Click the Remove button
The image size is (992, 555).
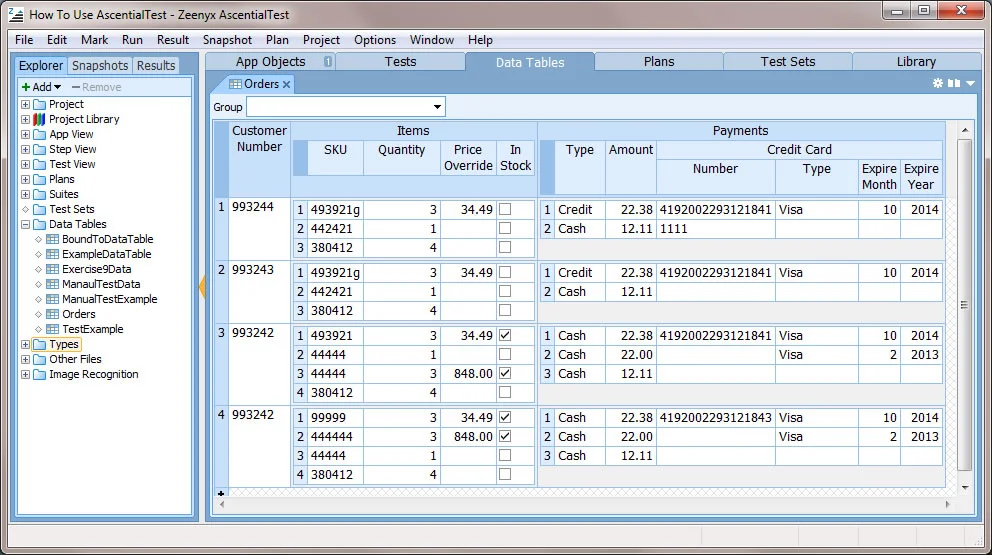(x=96, y=87)
